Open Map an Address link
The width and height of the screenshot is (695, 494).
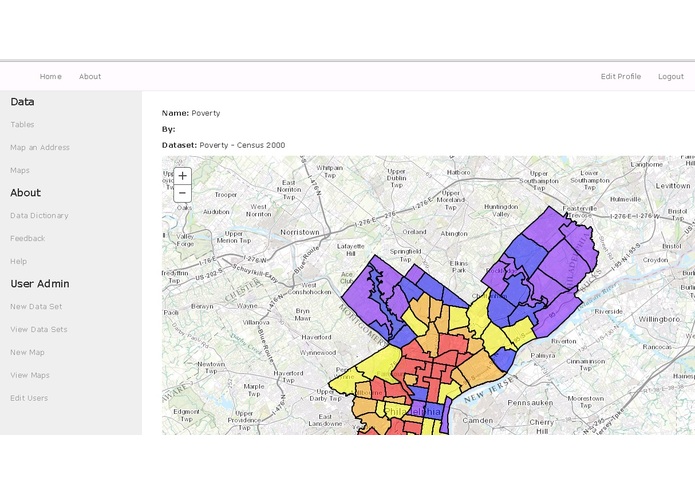pyautogui.click(x=40, y=148)
